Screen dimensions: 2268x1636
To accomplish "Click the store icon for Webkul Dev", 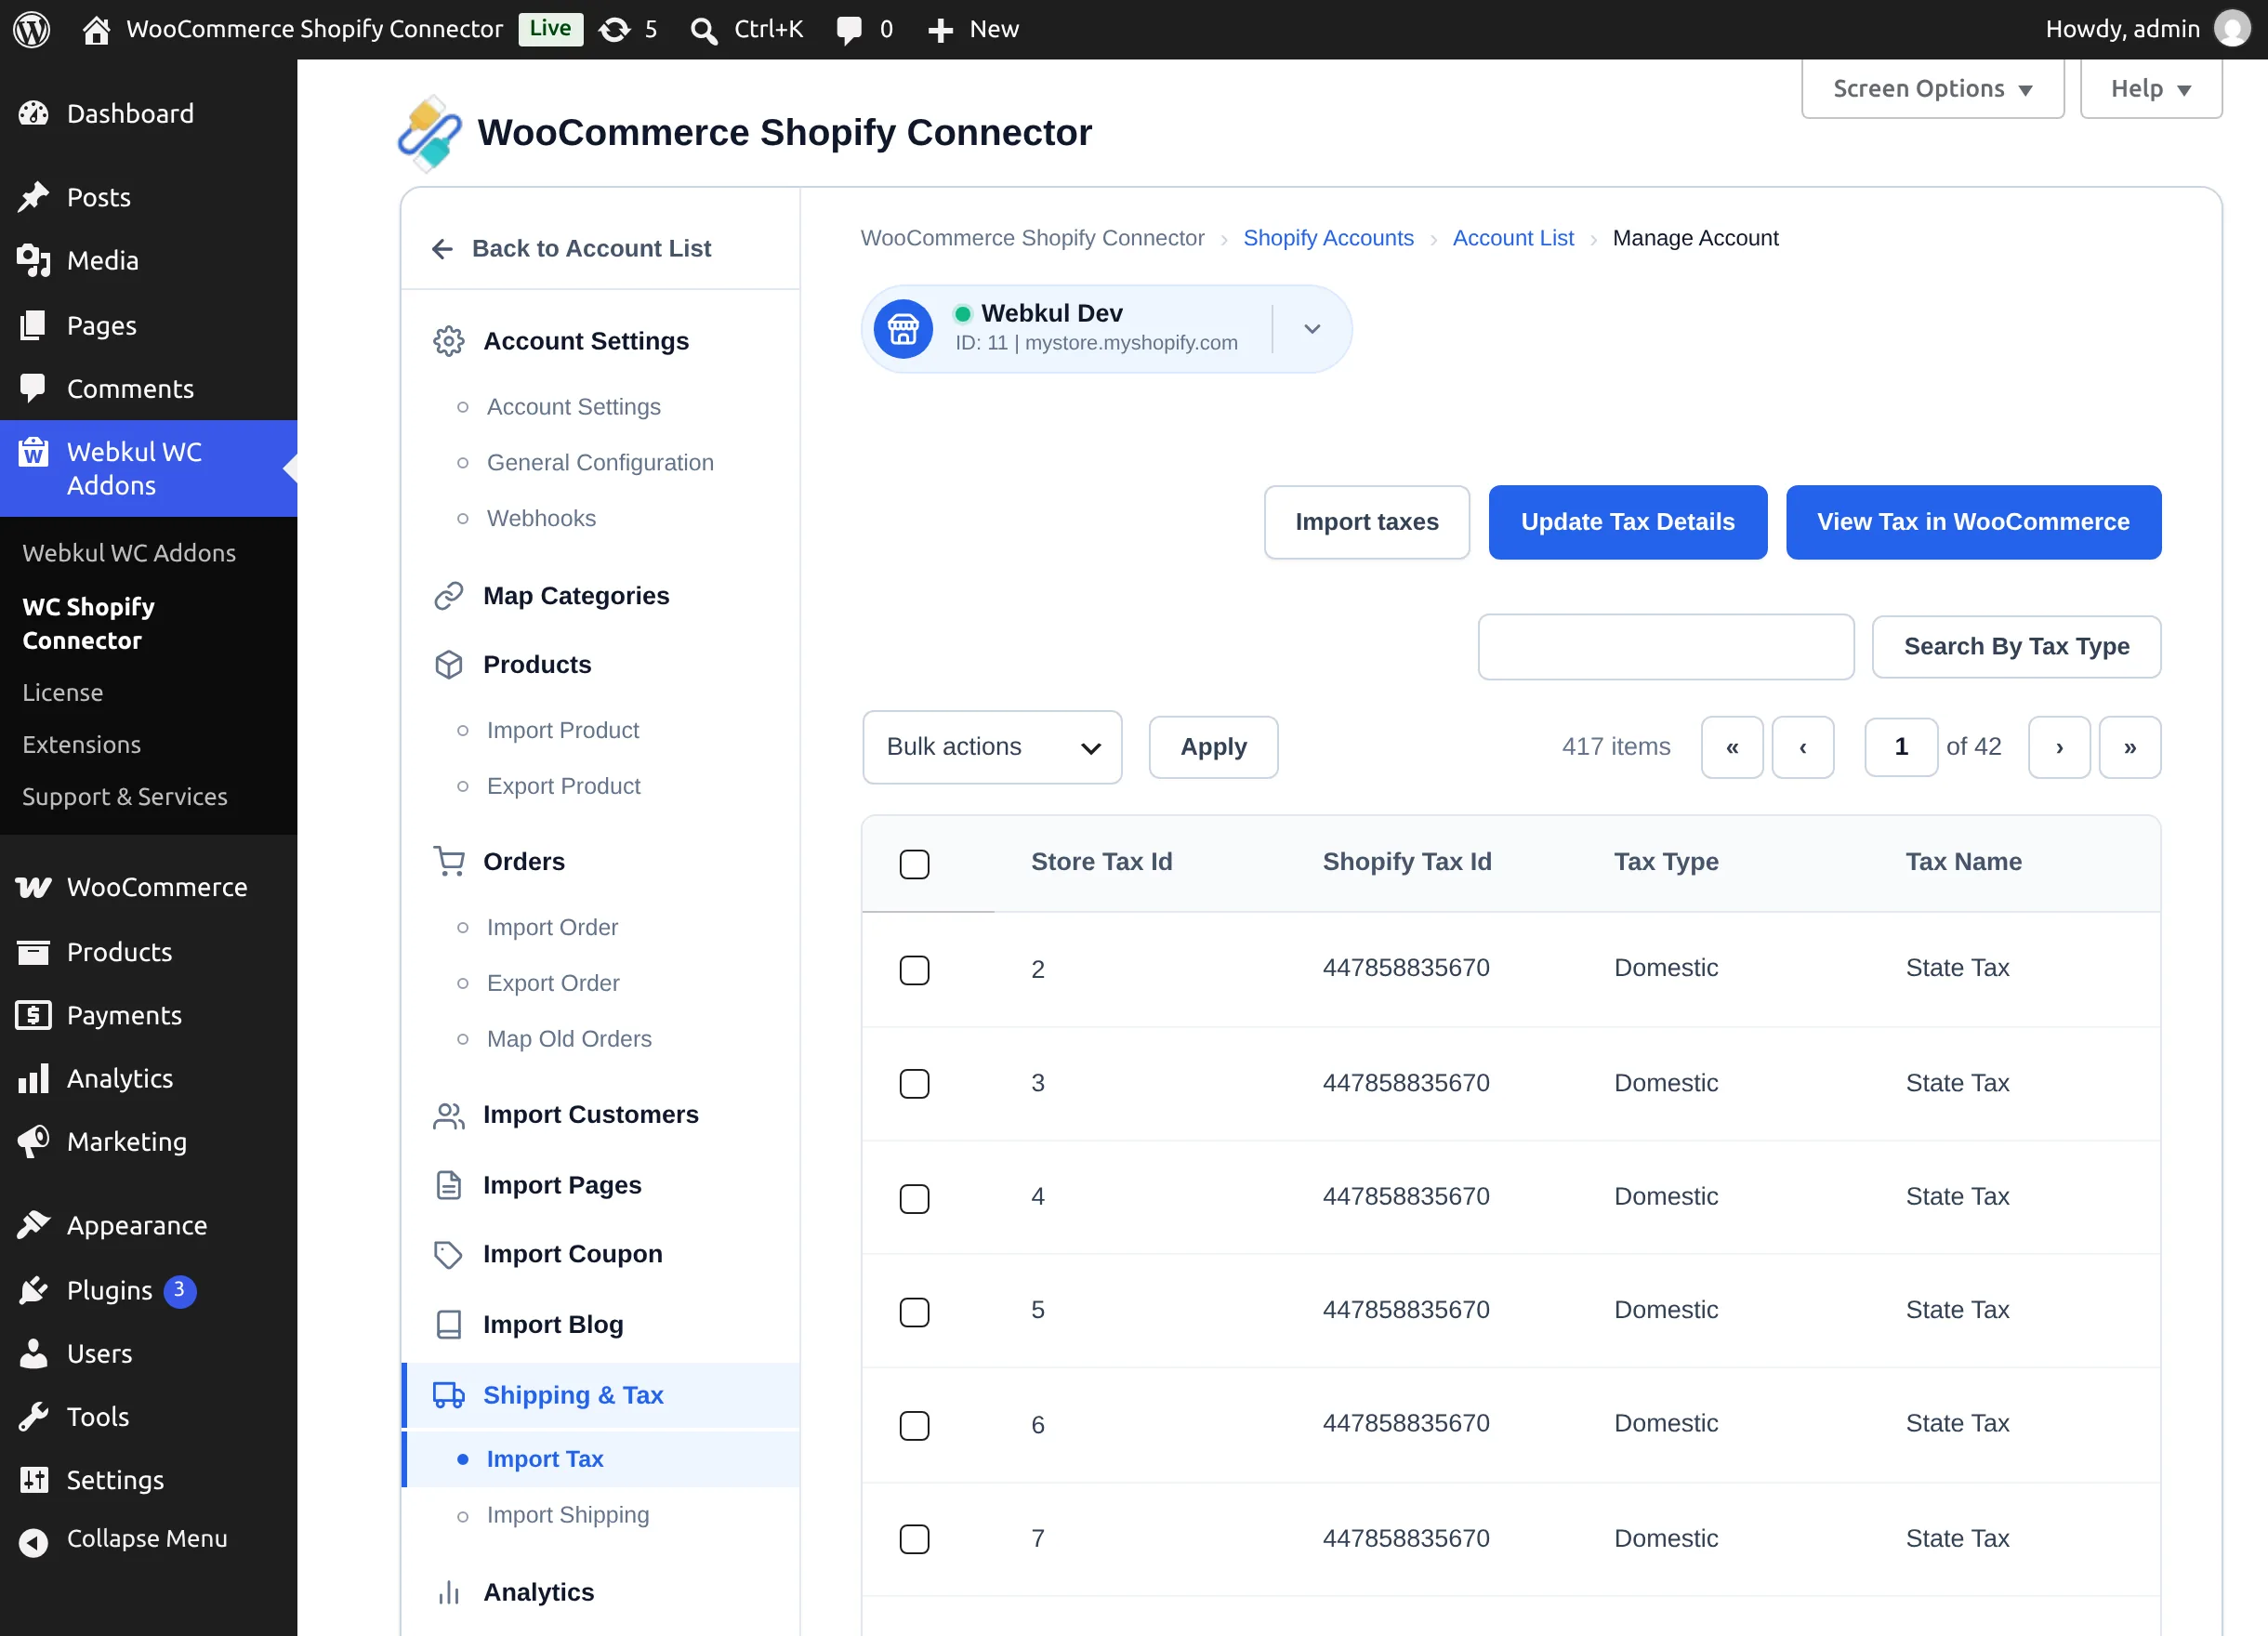I will click(x=903, y=329).
